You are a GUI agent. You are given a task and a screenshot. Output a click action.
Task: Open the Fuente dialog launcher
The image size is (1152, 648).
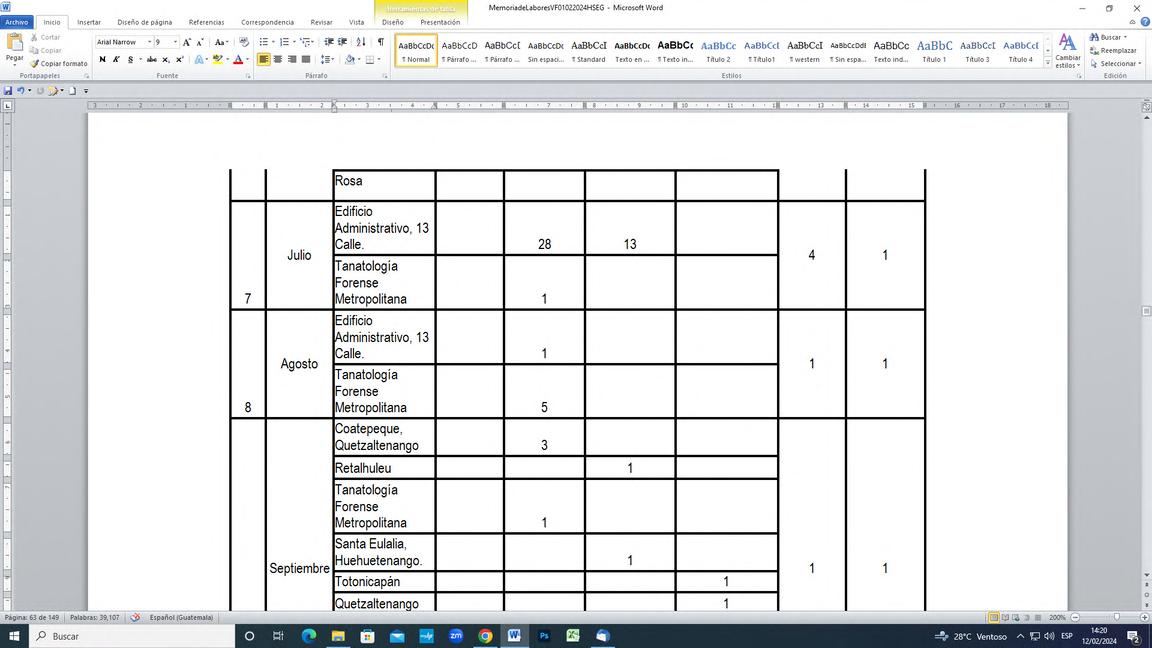(x=248, y=76)
